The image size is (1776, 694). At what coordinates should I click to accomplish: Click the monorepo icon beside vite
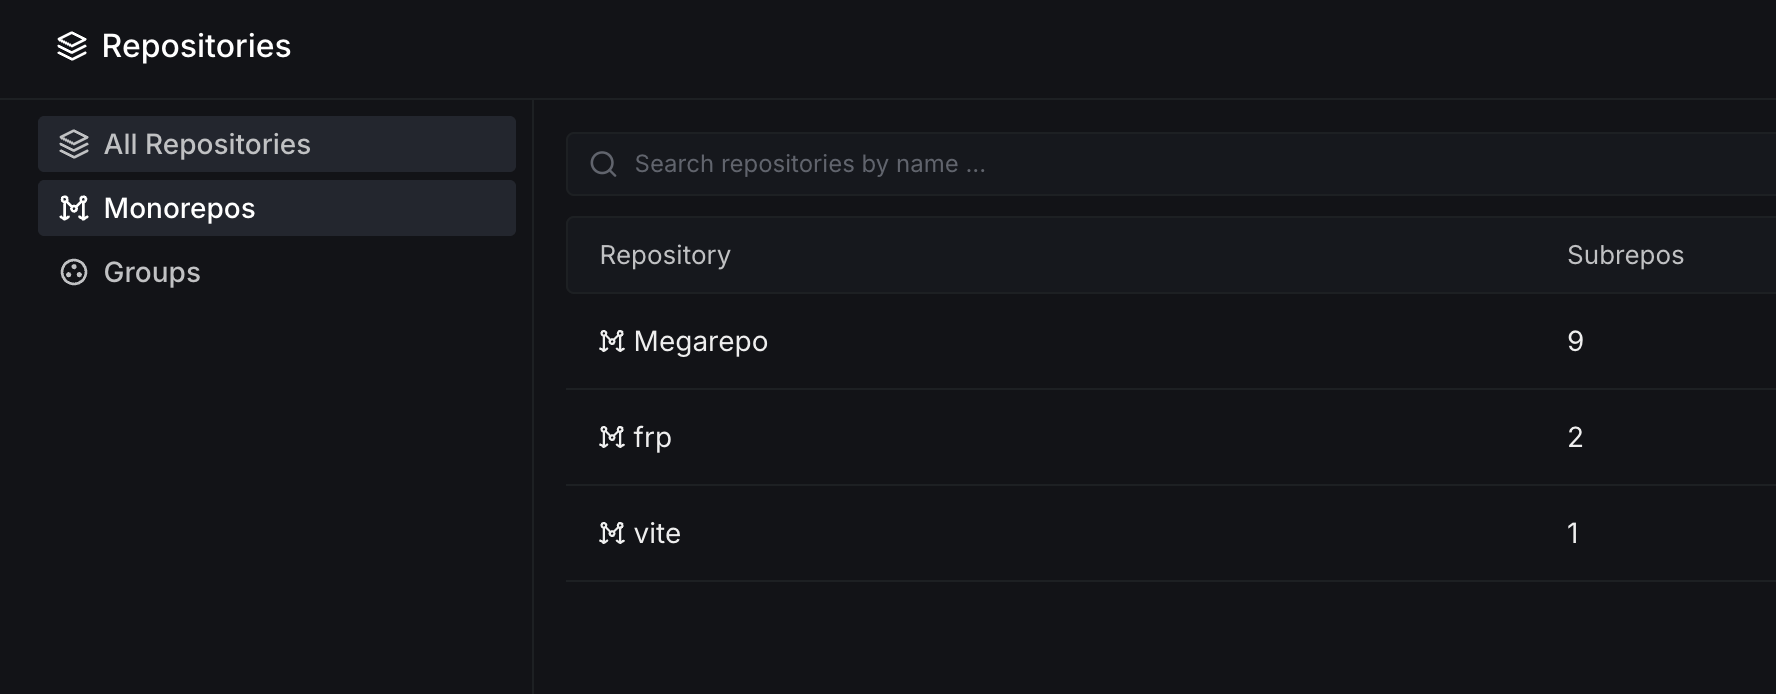pos(611,533)
